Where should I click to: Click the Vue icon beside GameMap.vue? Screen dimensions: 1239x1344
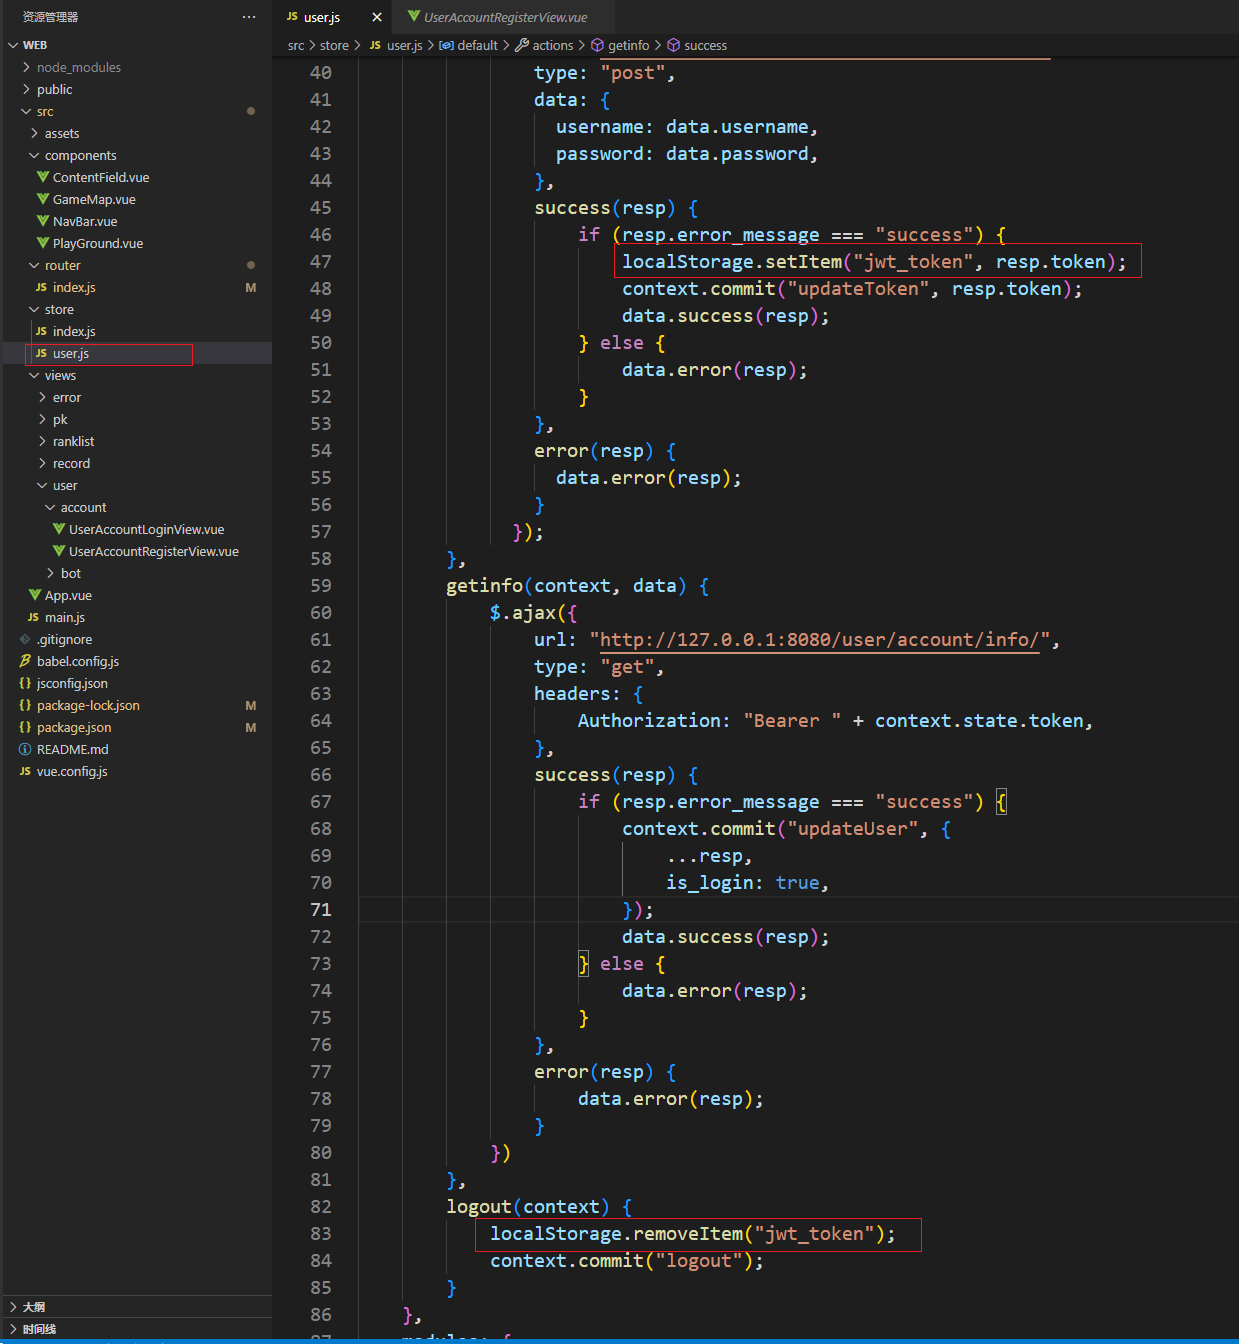43,199
